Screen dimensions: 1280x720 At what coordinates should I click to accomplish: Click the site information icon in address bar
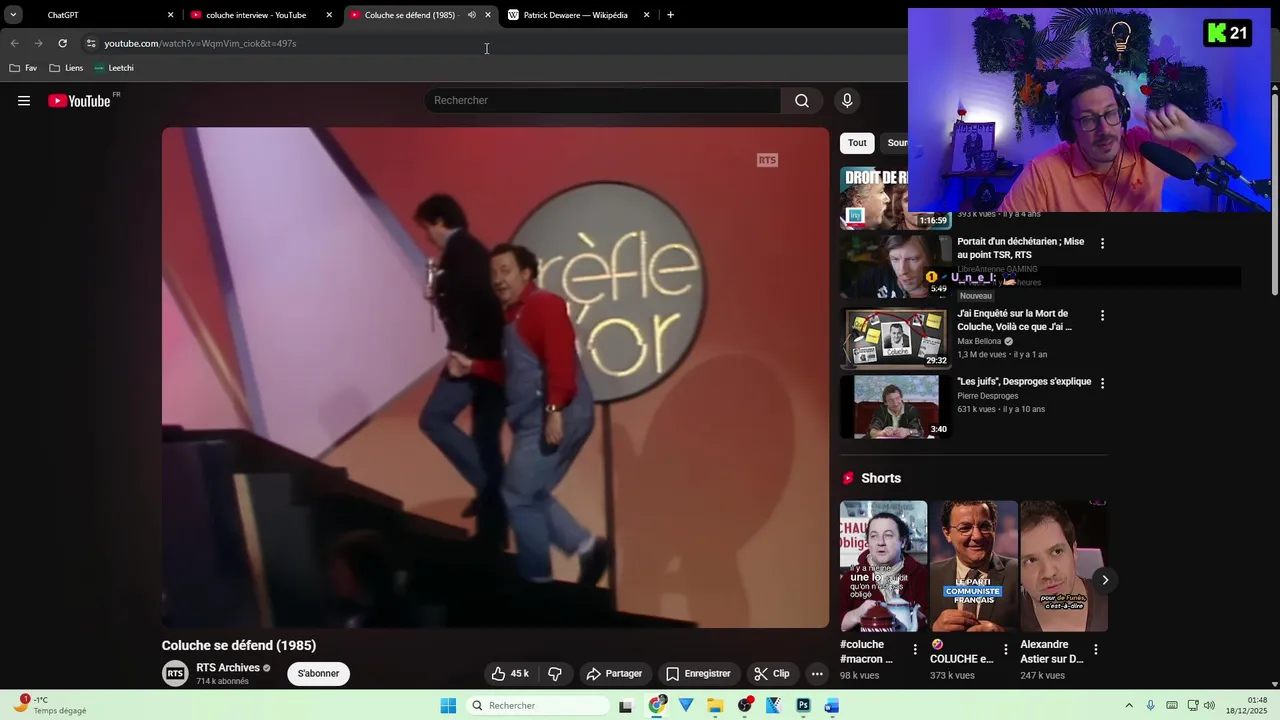[91, 43]
